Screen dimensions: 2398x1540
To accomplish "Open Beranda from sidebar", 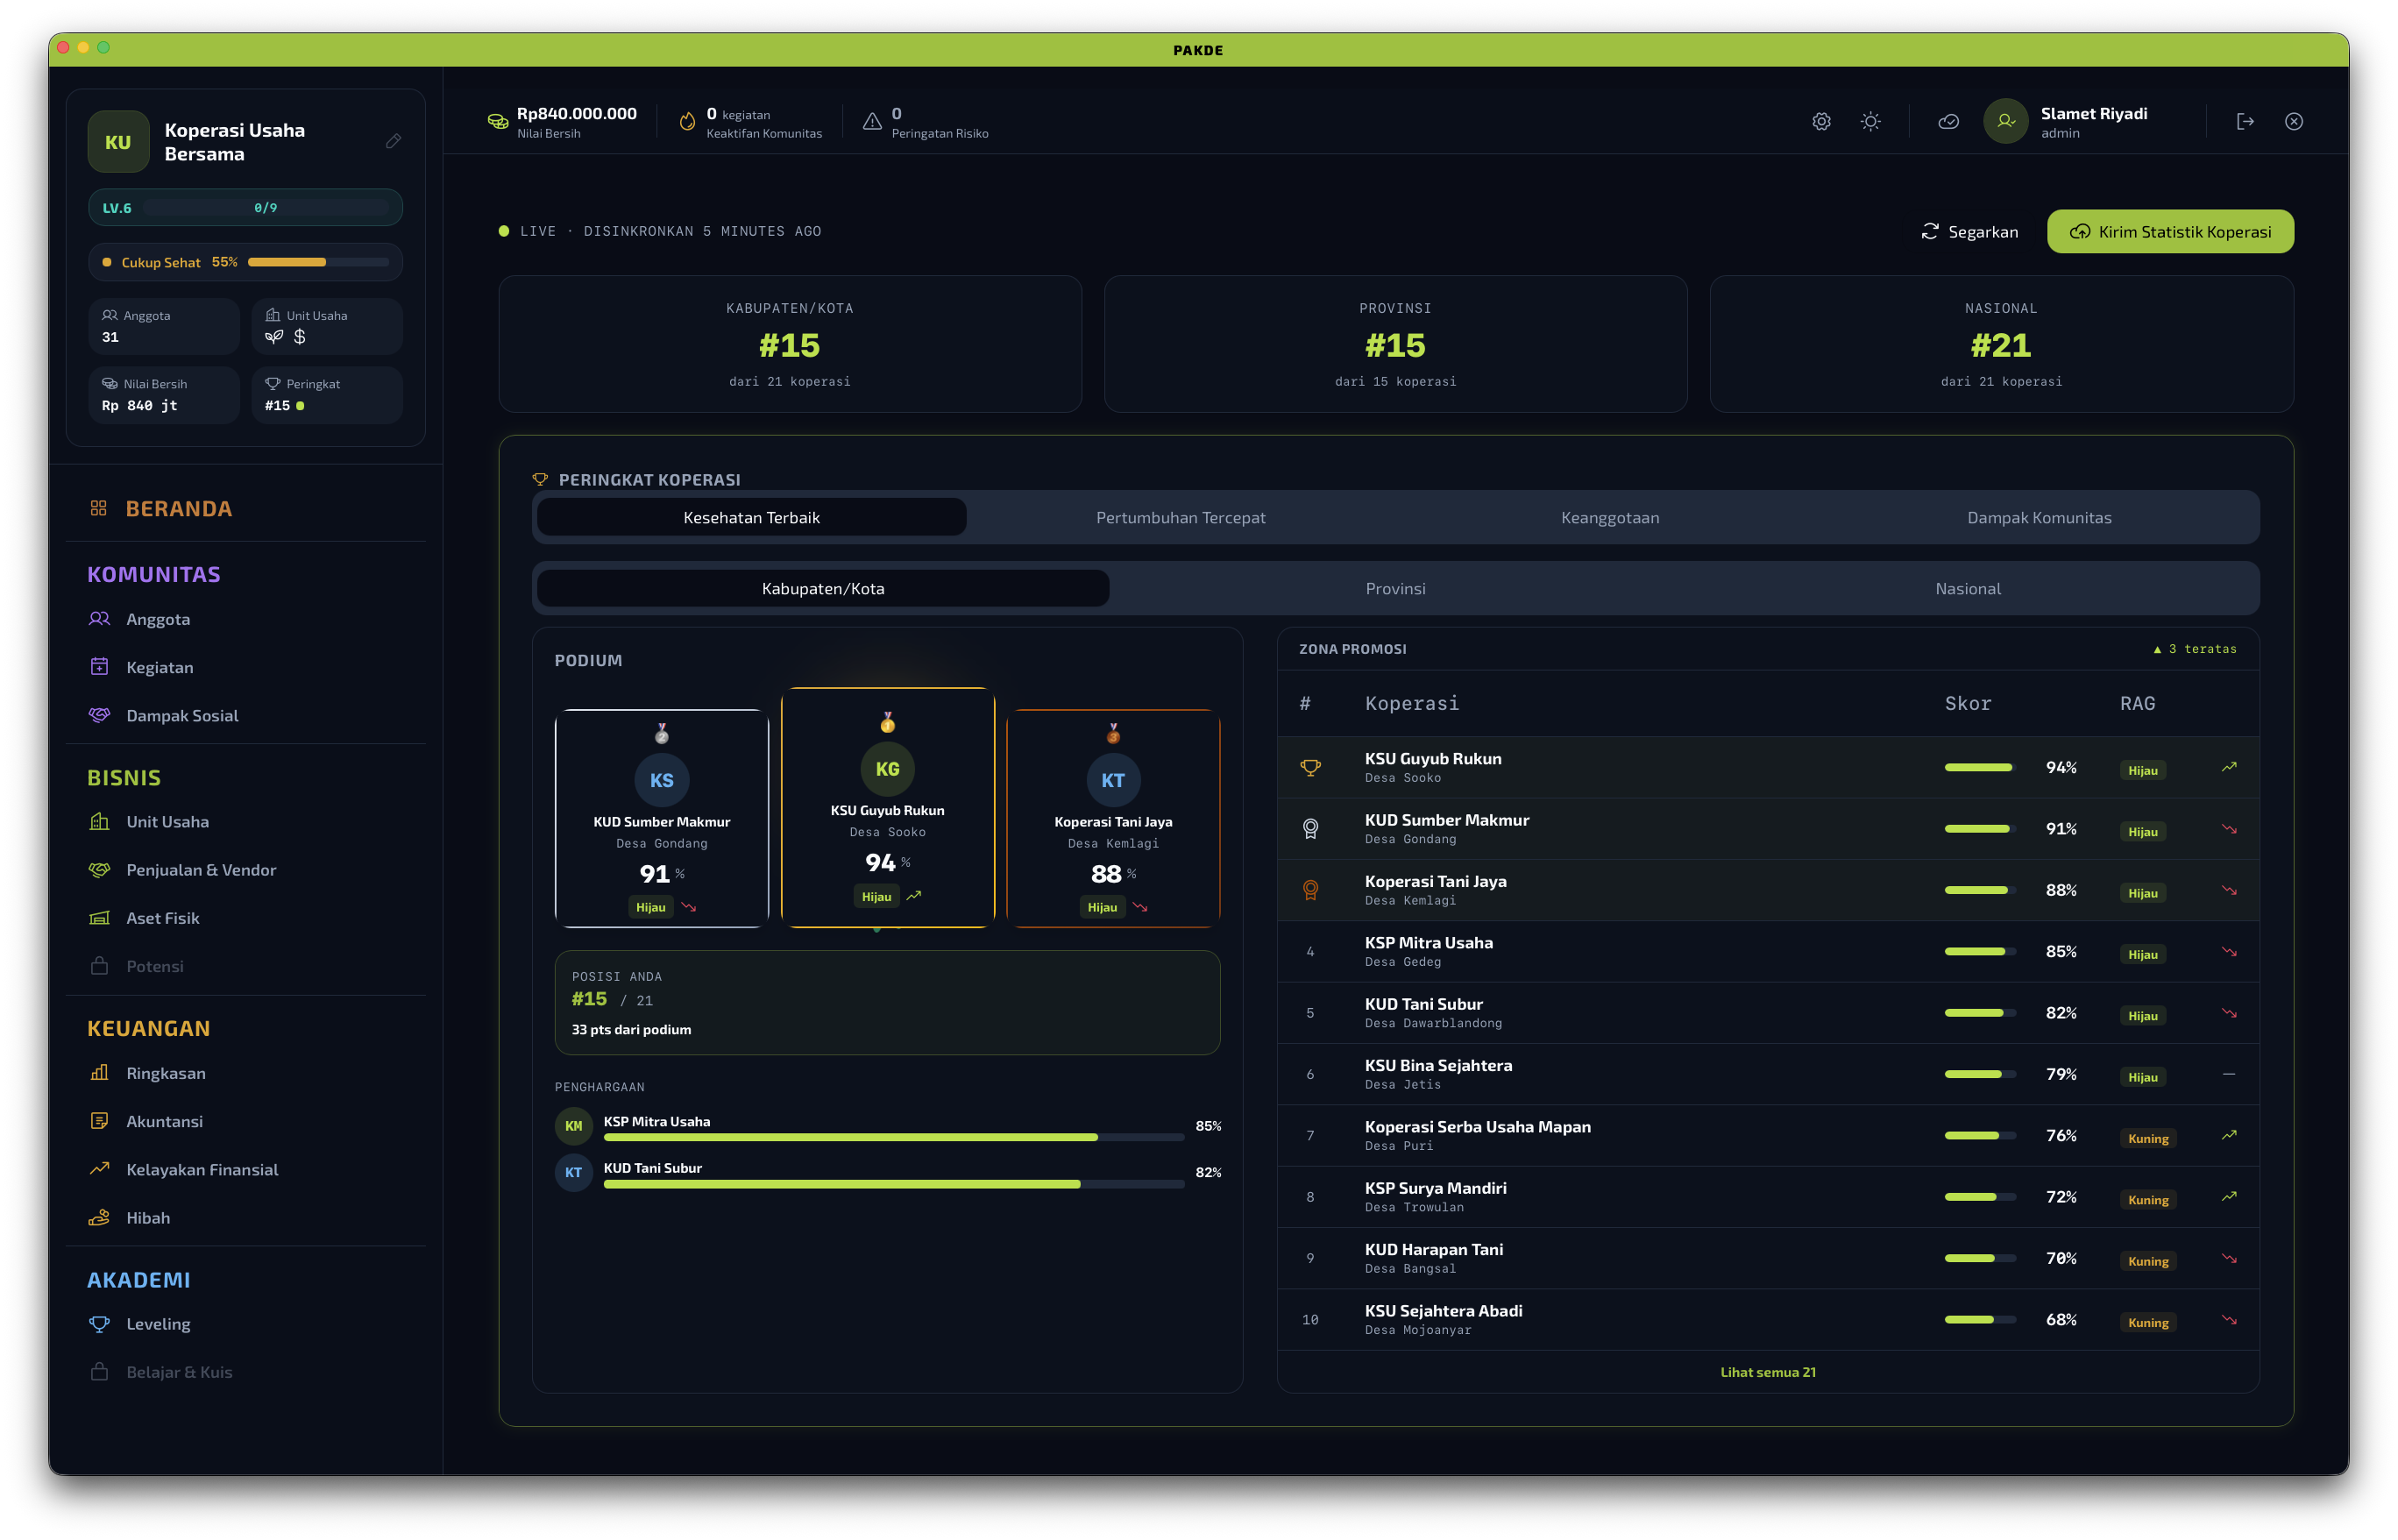I will pyautogui.click(x=245, y=509).
